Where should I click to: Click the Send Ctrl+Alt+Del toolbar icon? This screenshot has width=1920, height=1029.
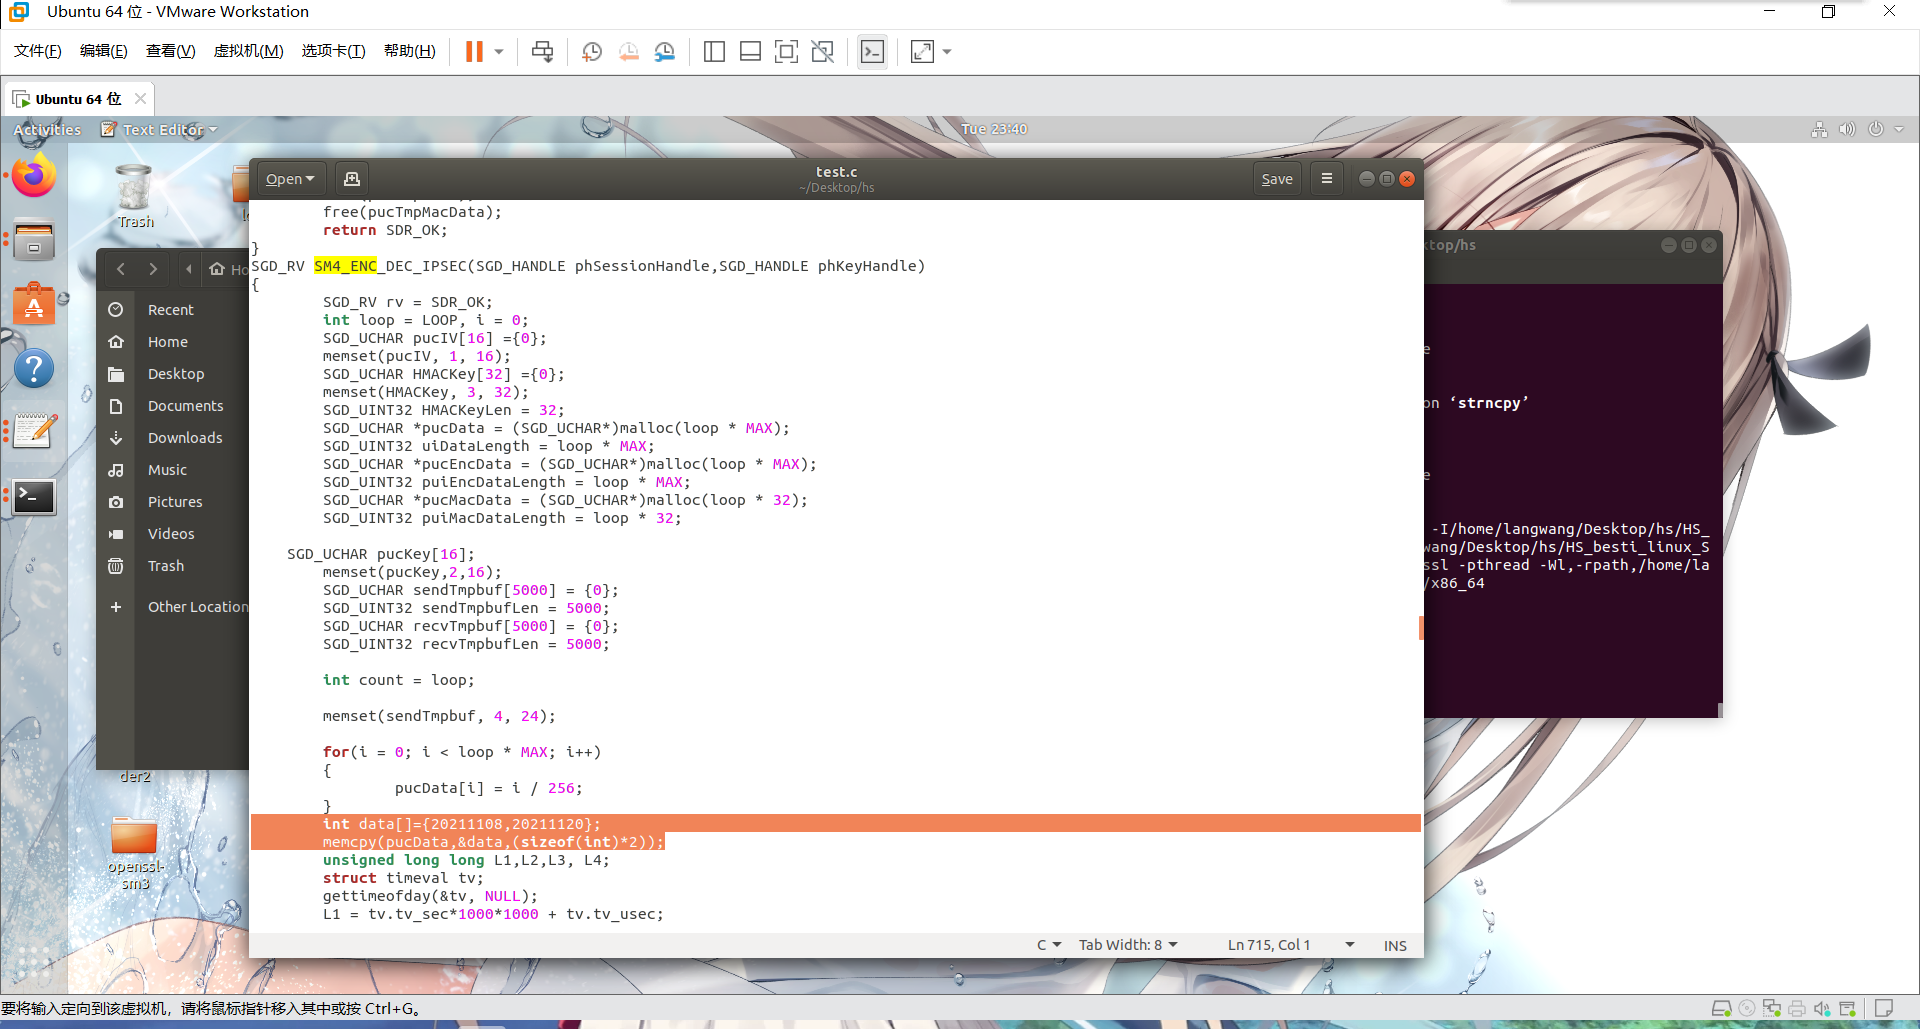tap(542, 51)
